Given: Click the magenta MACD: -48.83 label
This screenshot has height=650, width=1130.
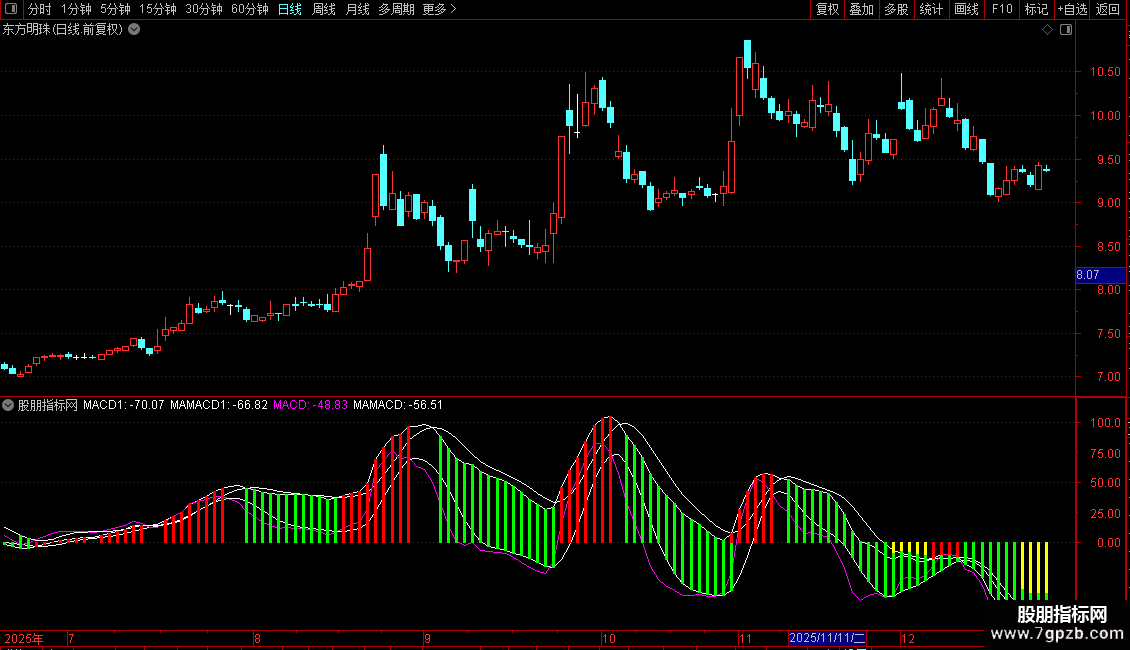Looking at the screenshot, I should tap(310, 405).
